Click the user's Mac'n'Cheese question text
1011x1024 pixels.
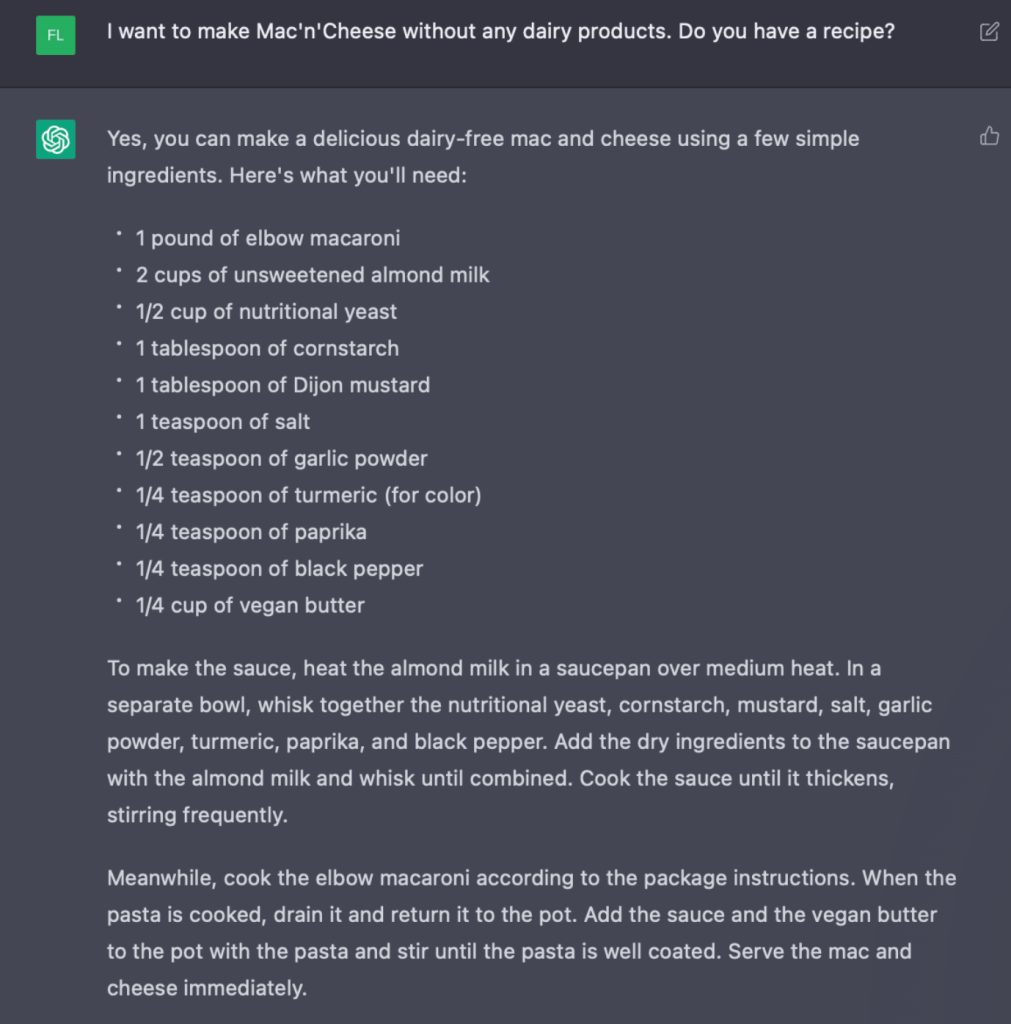(500, 32)
